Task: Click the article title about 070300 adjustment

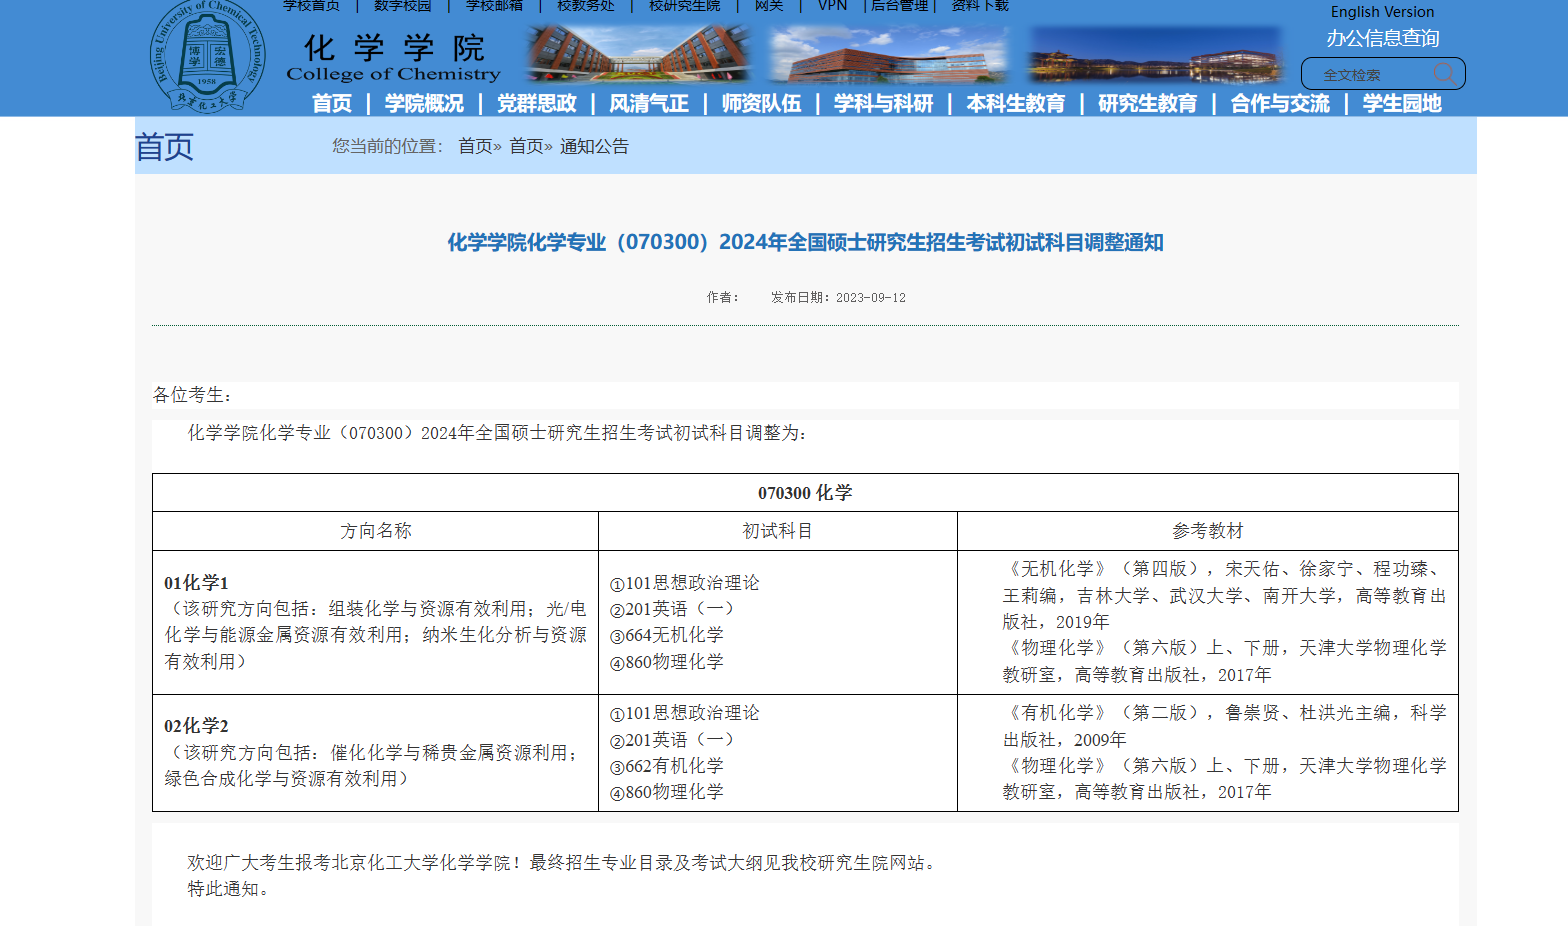Action: 805,242
